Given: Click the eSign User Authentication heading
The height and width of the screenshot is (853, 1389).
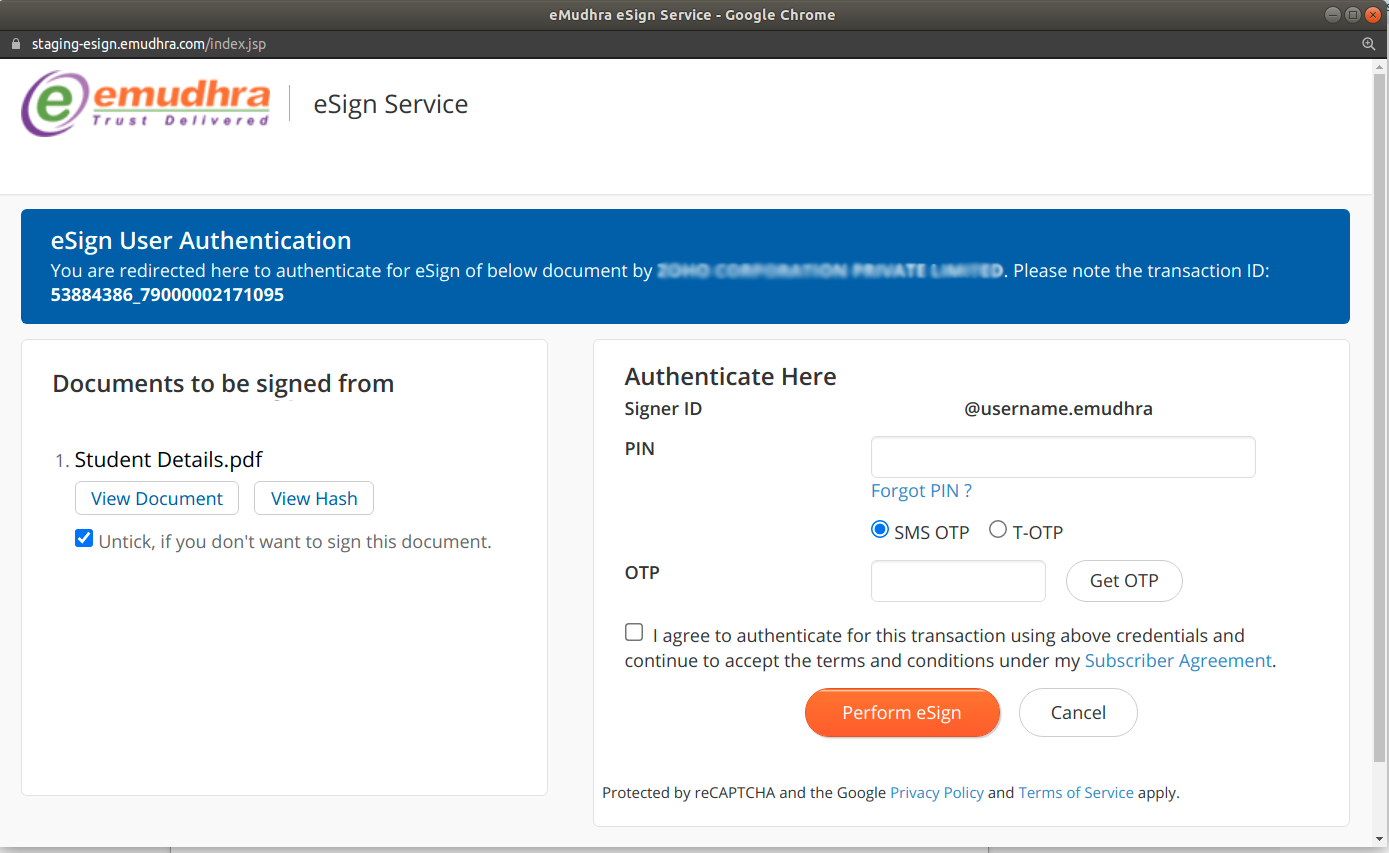Looking at the screenshot, I should (201, 241).
